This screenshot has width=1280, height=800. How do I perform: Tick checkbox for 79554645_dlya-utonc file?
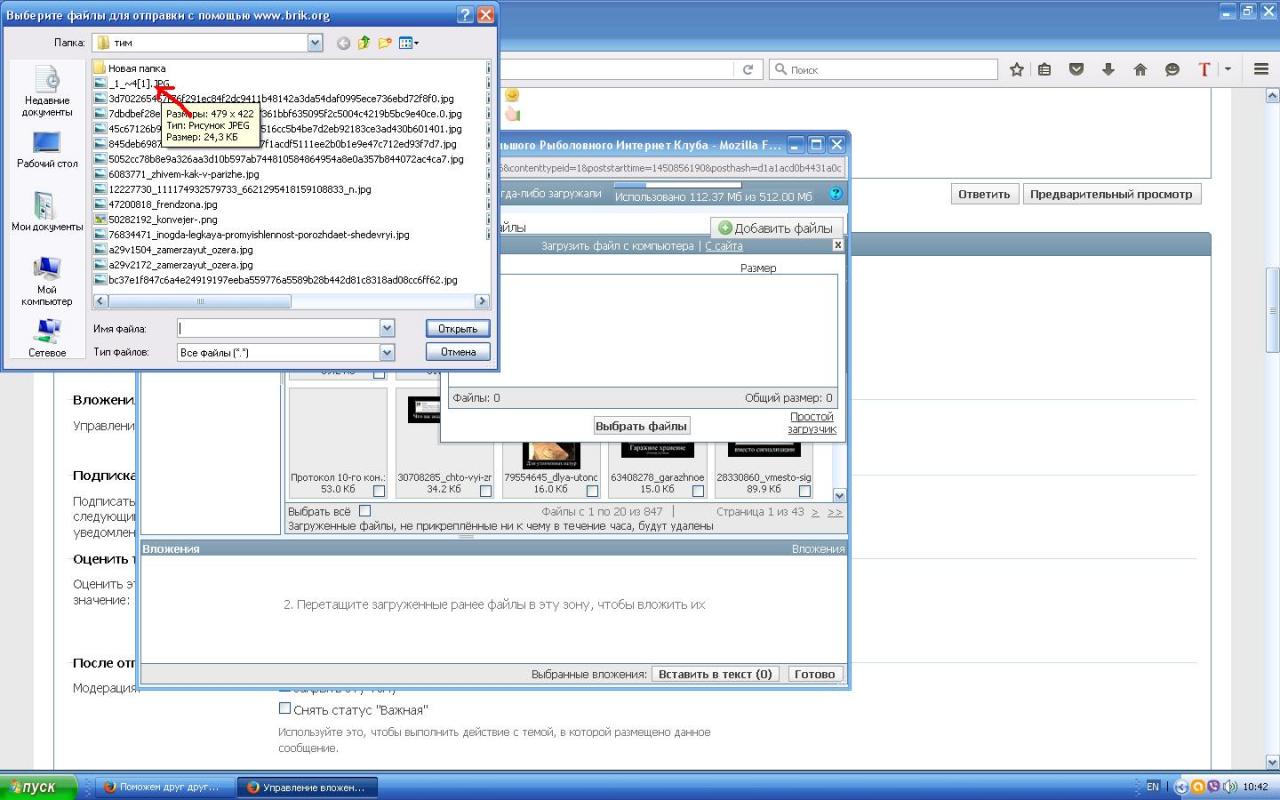[592, 491]
